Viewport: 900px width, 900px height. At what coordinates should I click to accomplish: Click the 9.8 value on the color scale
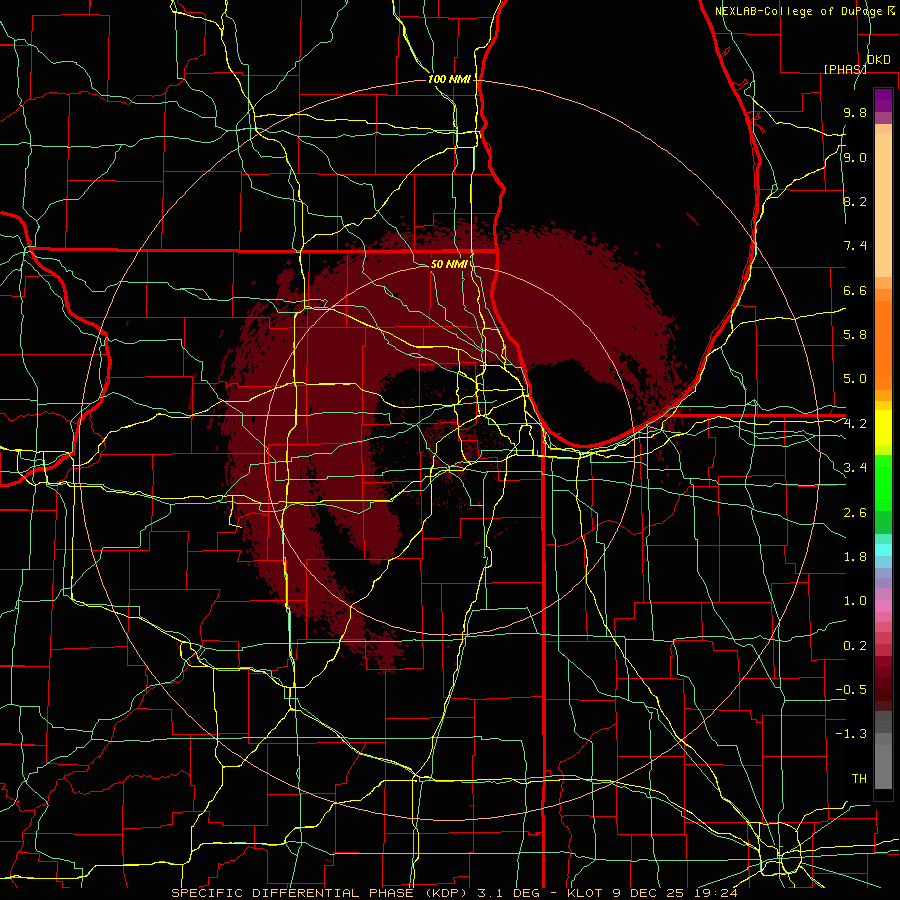coord(855,113)
